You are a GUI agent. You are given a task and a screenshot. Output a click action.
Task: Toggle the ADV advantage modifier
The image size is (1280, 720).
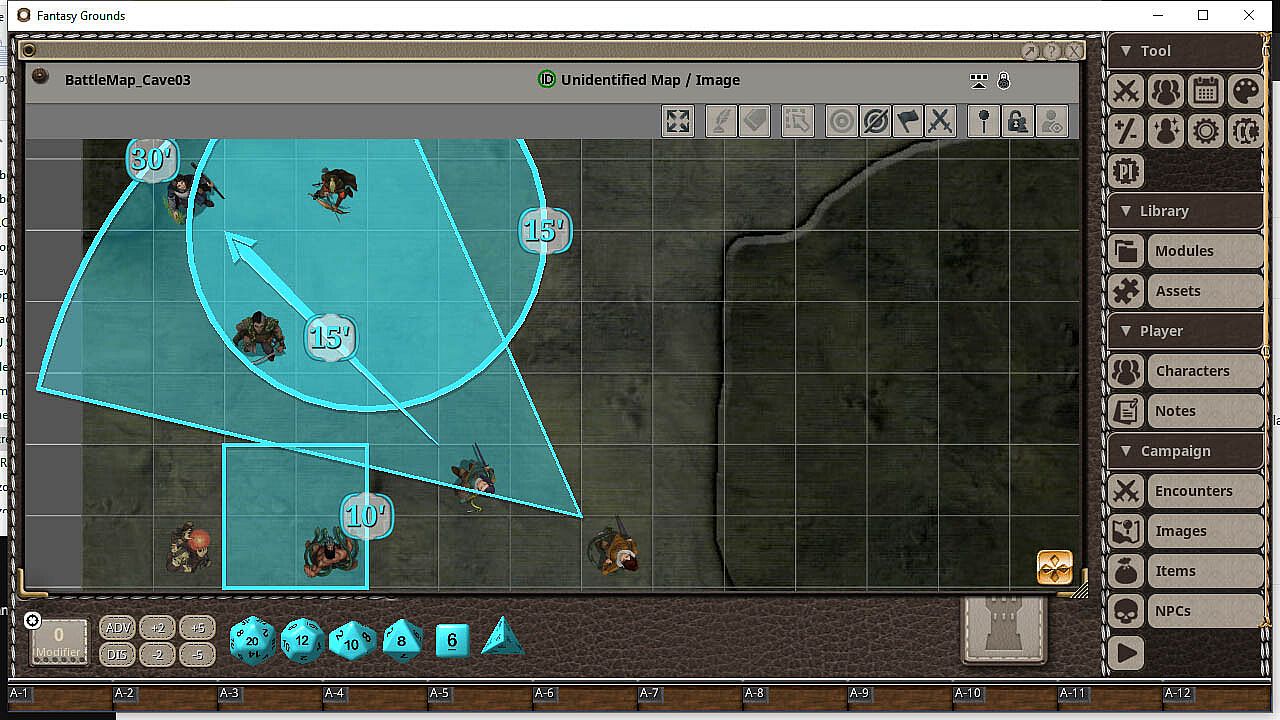[x=118, y=628]
